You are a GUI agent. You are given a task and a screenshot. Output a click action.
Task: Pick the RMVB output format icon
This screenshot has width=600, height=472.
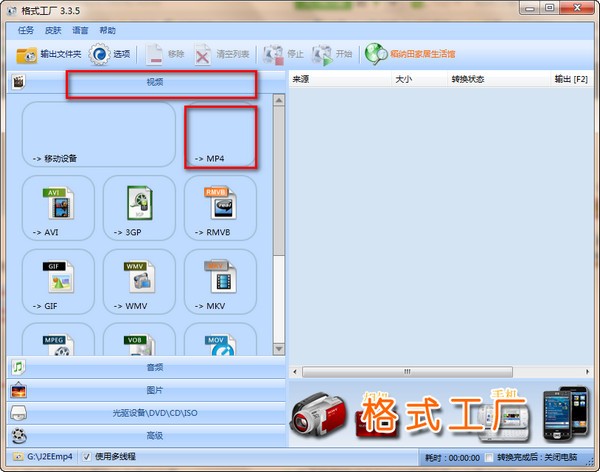[x=220, y=203]
